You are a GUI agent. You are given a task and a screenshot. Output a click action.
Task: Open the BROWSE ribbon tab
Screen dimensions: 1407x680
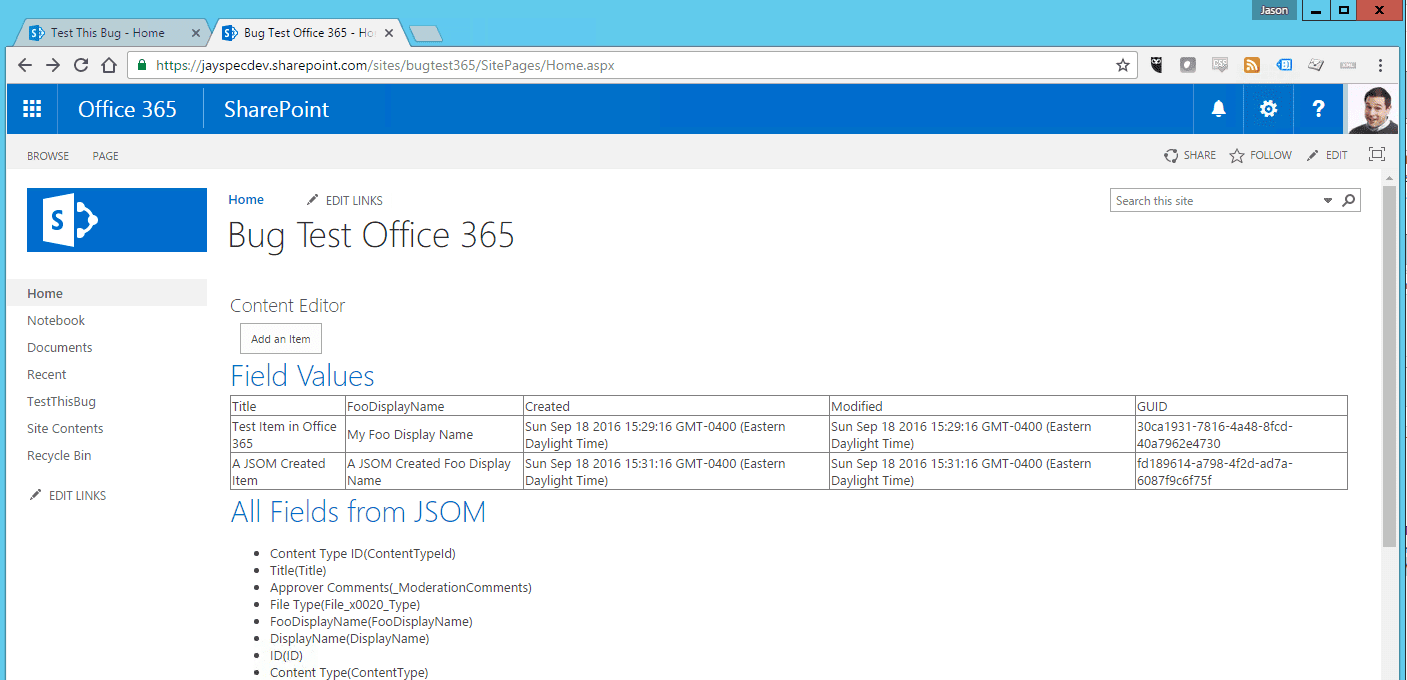pyautogui.click(x=48, y=156)
